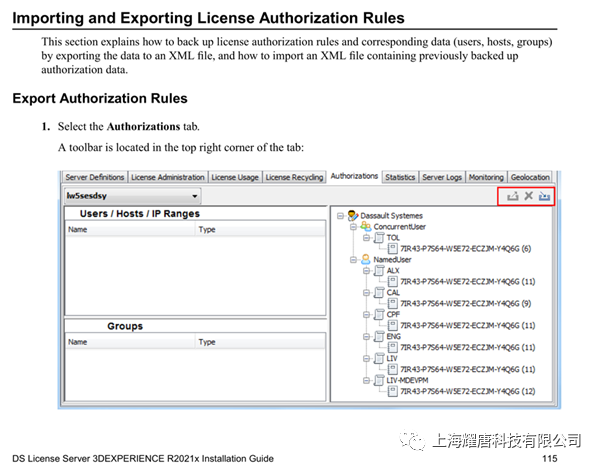Select license key text ending in (9)
The width and height of the screenshot is (601, 468).
(x=466, y=304)
